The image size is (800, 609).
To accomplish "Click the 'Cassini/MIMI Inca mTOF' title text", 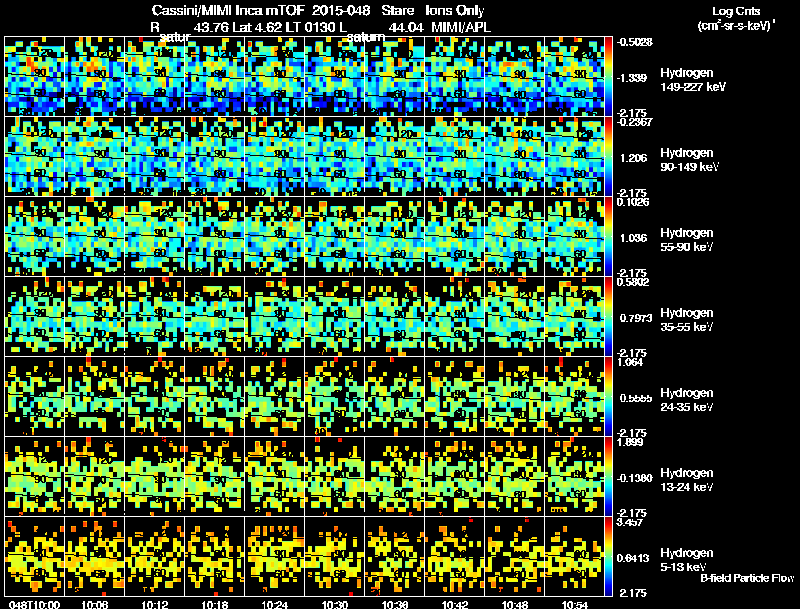I will (228, 10).
